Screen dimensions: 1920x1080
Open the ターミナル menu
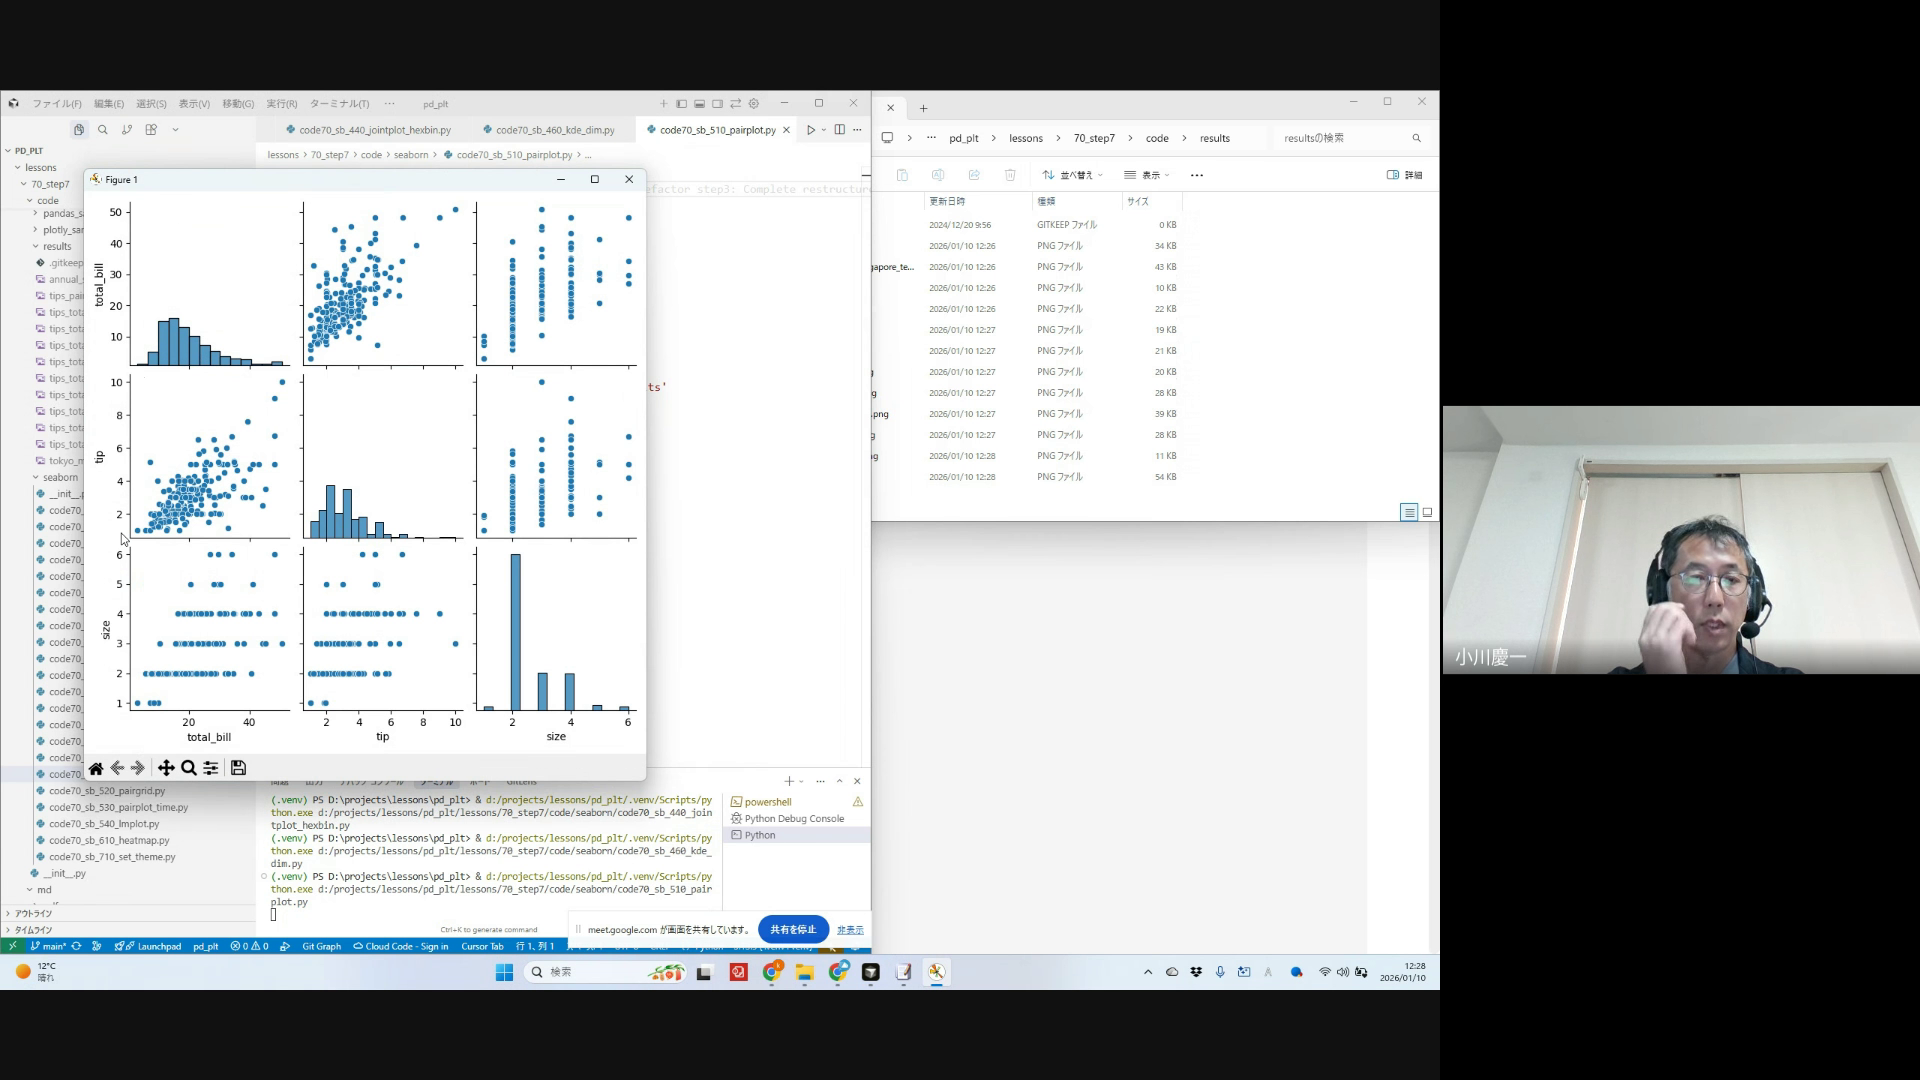[339, 104]
